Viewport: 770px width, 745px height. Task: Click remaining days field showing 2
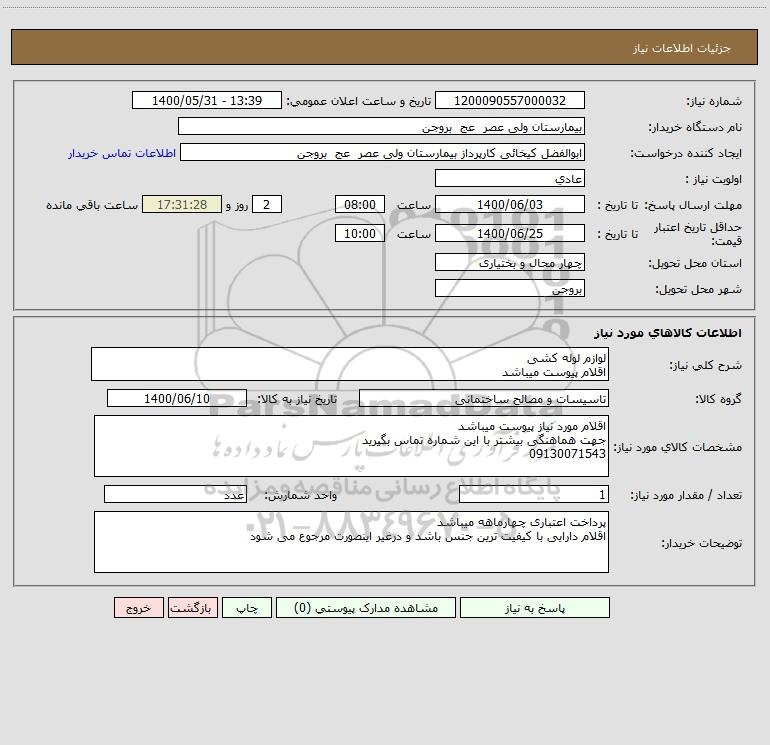coord(267,204)
